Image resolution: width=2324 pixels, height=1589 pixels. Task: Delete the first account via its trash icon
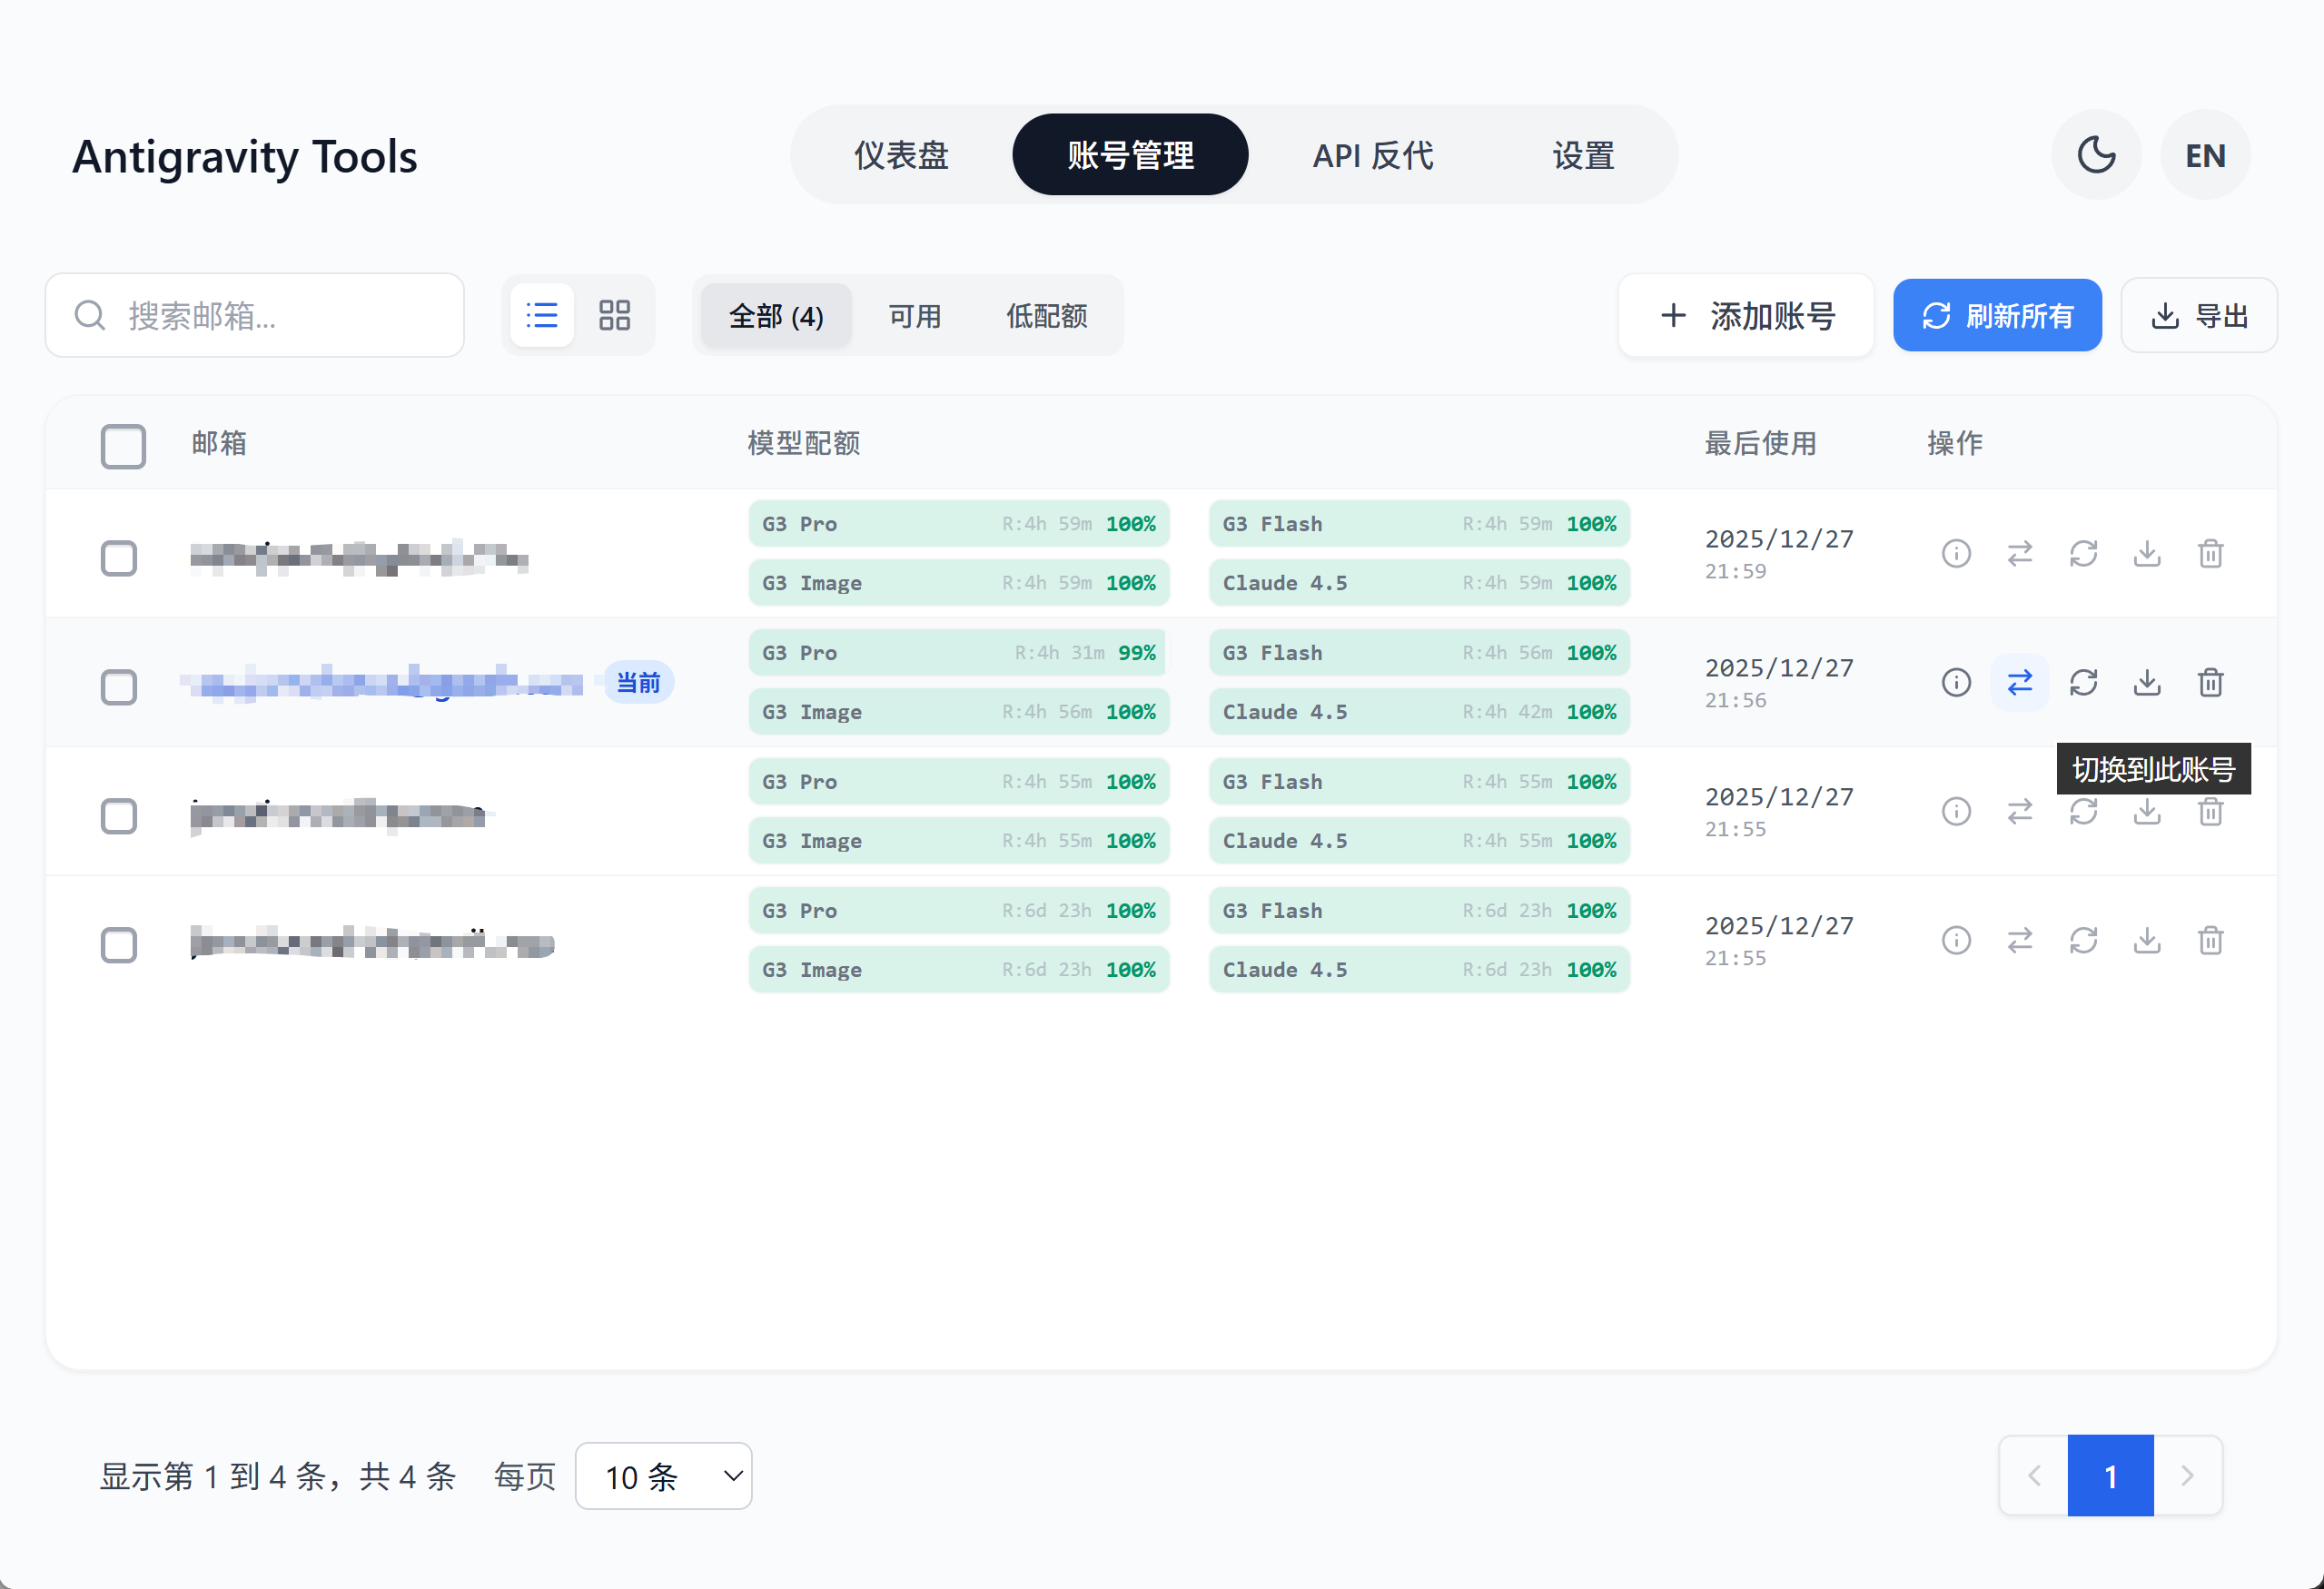coord(2210,554)
